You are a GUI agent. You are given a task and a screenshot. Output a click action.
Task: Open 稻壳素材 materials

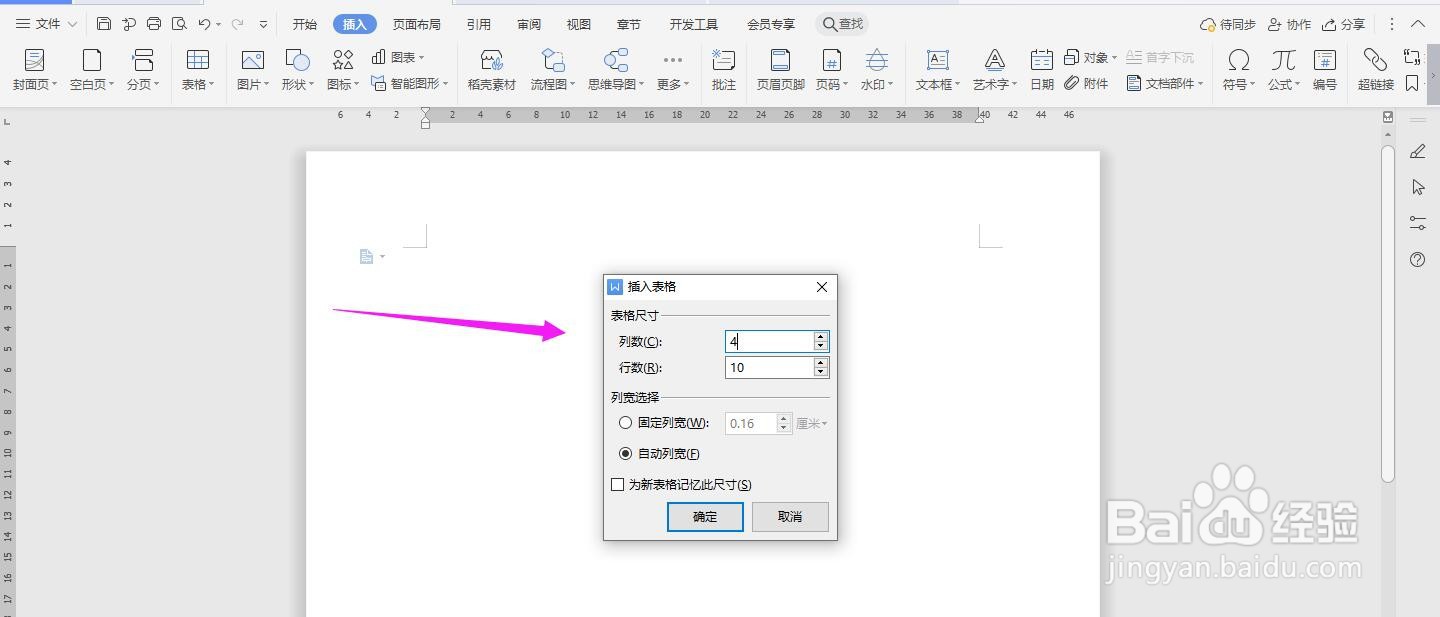[x=491, y=70]
